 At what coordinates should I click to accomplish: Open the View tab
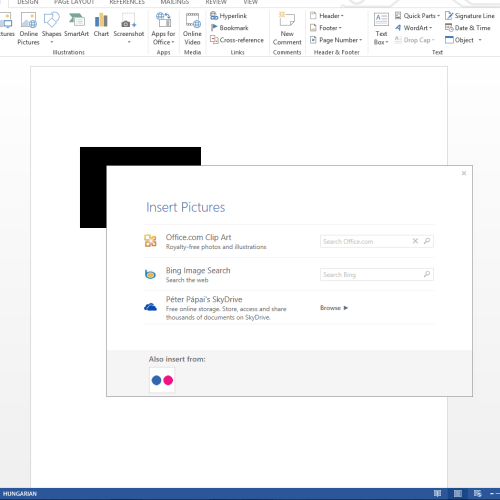(x=250, y=2)
